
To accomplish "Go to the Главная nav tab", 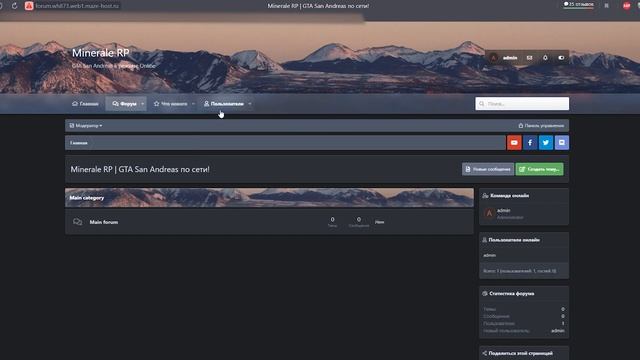I will click(85, 104).
